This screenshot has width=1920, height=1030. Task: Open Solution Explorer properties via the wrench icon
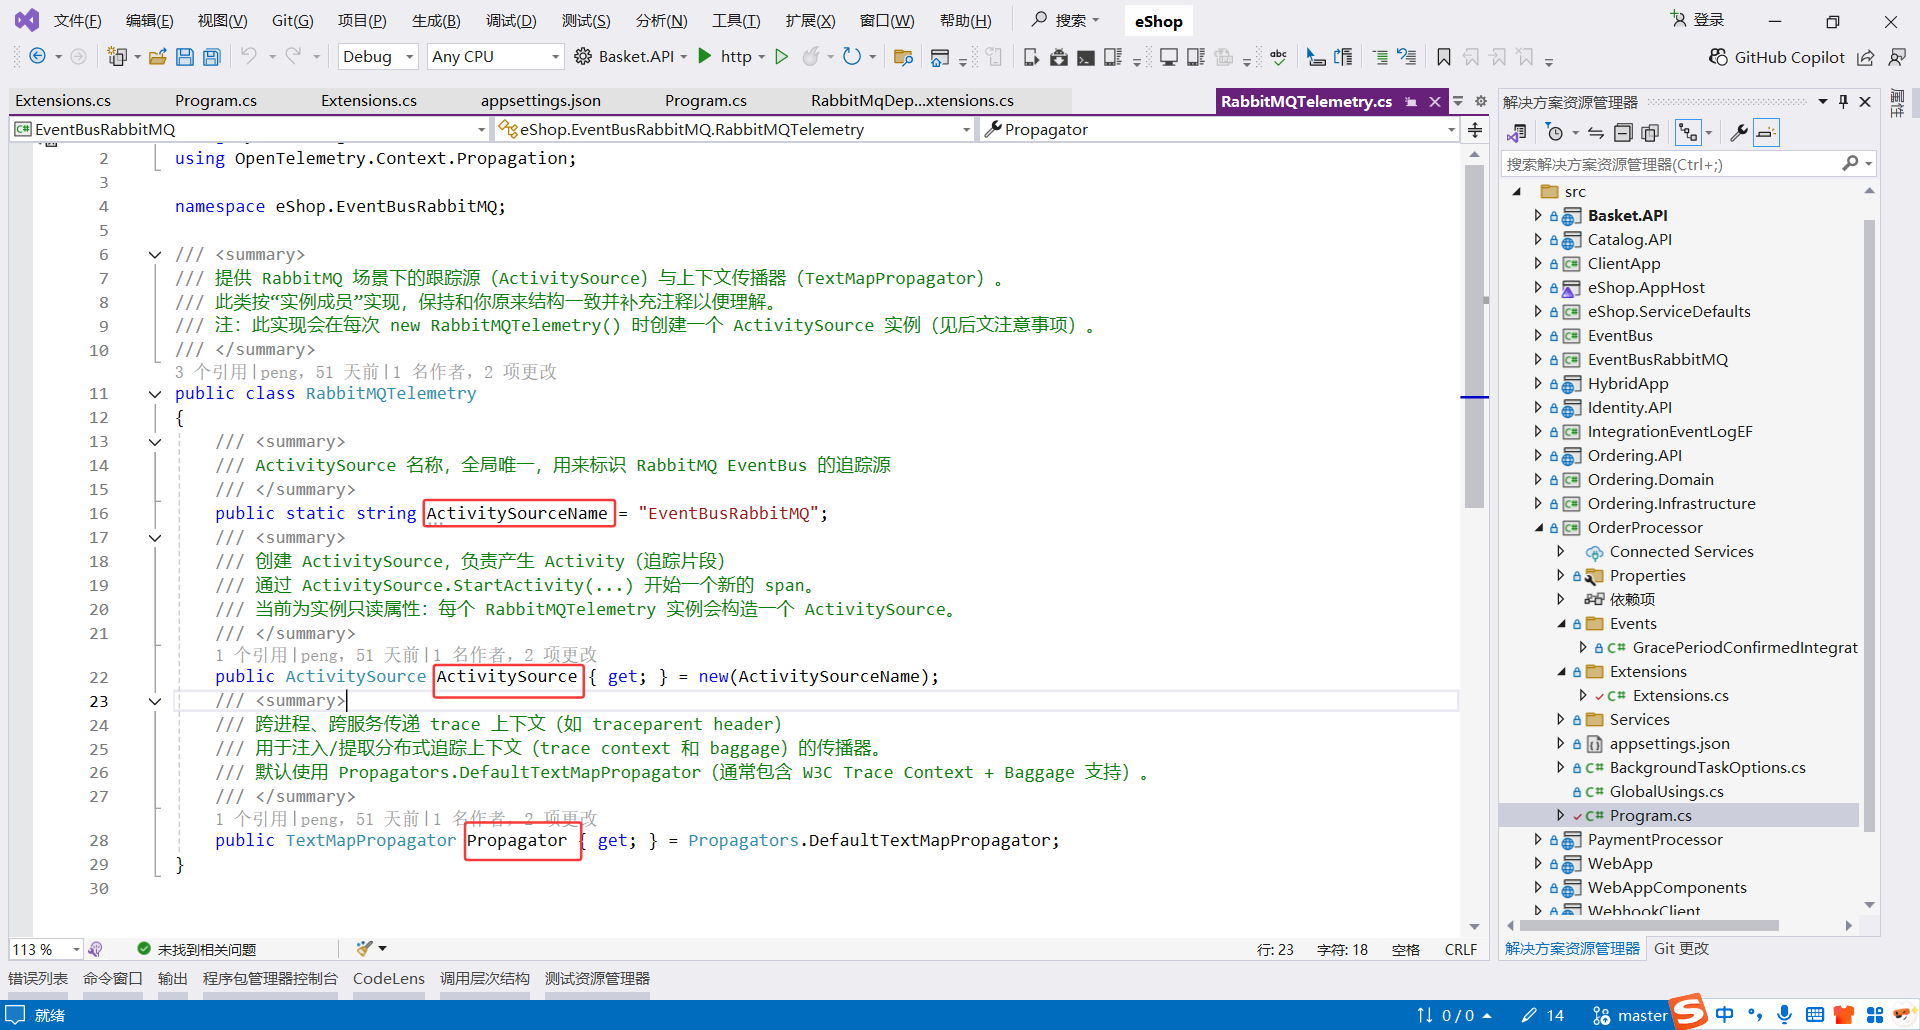(x=1739, y=132)
